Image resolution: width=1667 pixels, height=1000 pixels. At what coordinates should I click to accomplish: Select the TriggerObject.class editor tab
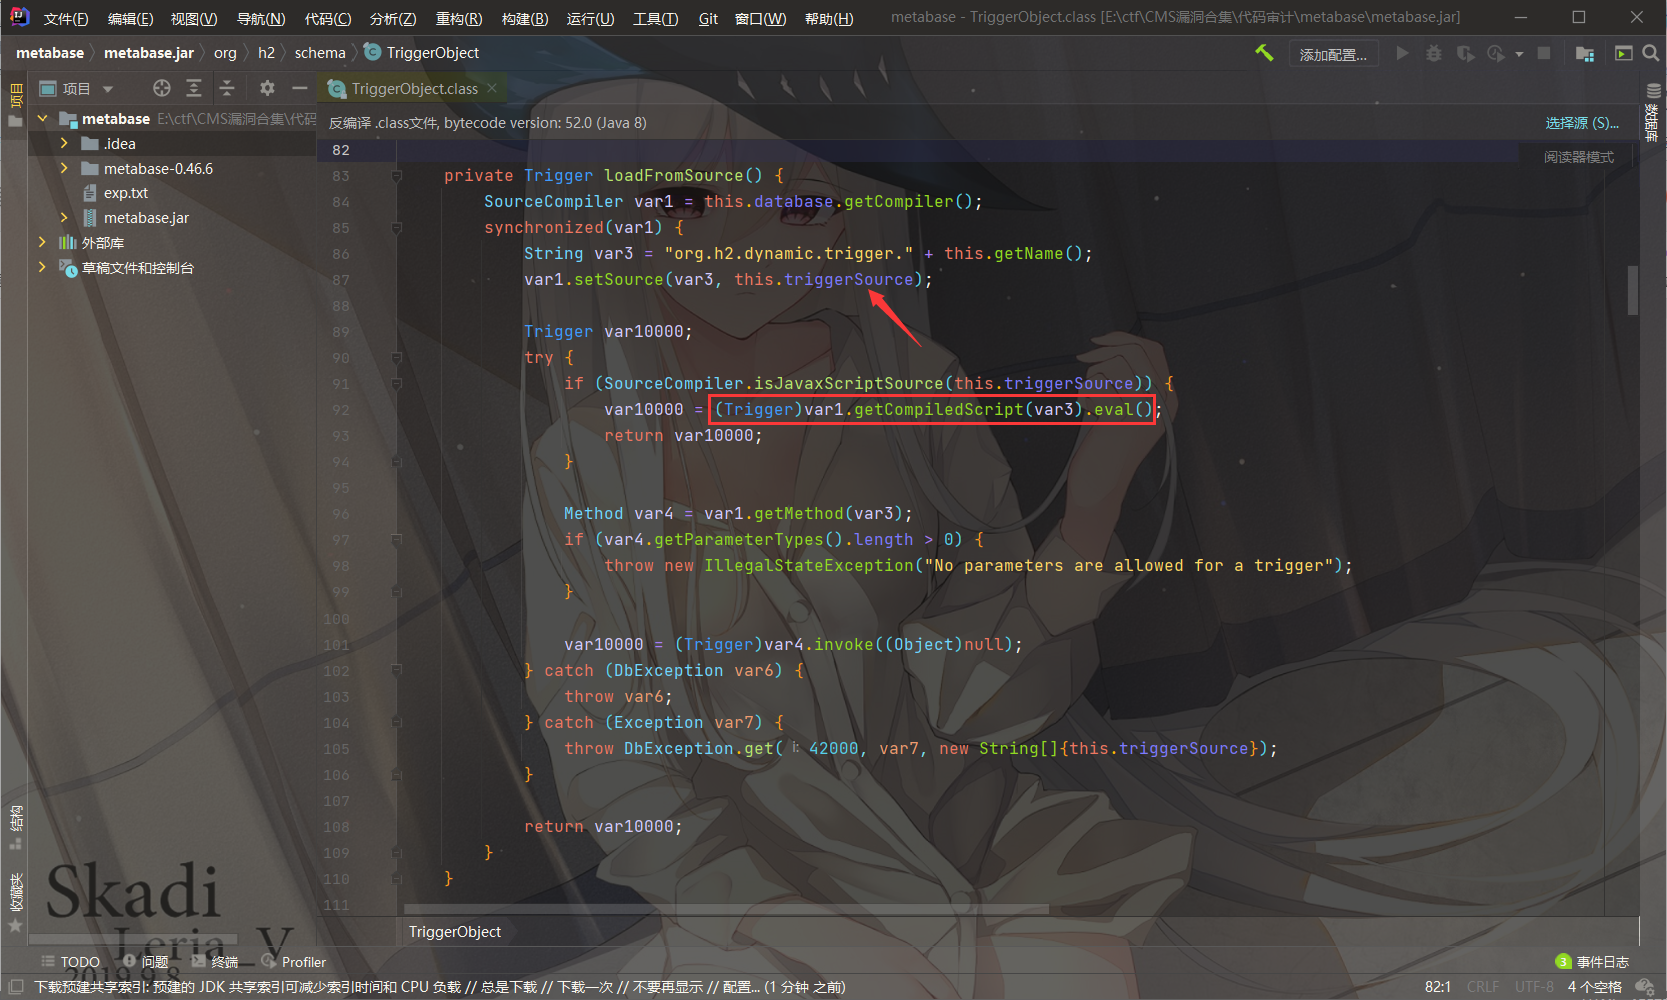point(414,89)
